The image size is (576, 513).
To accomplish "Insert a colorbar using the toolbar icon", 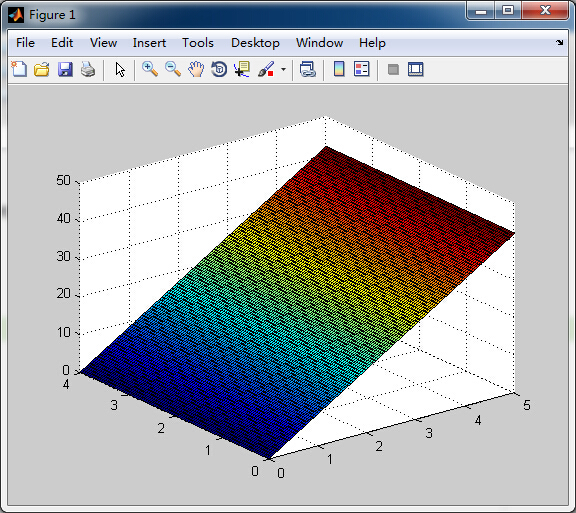I will pos(339,69).
